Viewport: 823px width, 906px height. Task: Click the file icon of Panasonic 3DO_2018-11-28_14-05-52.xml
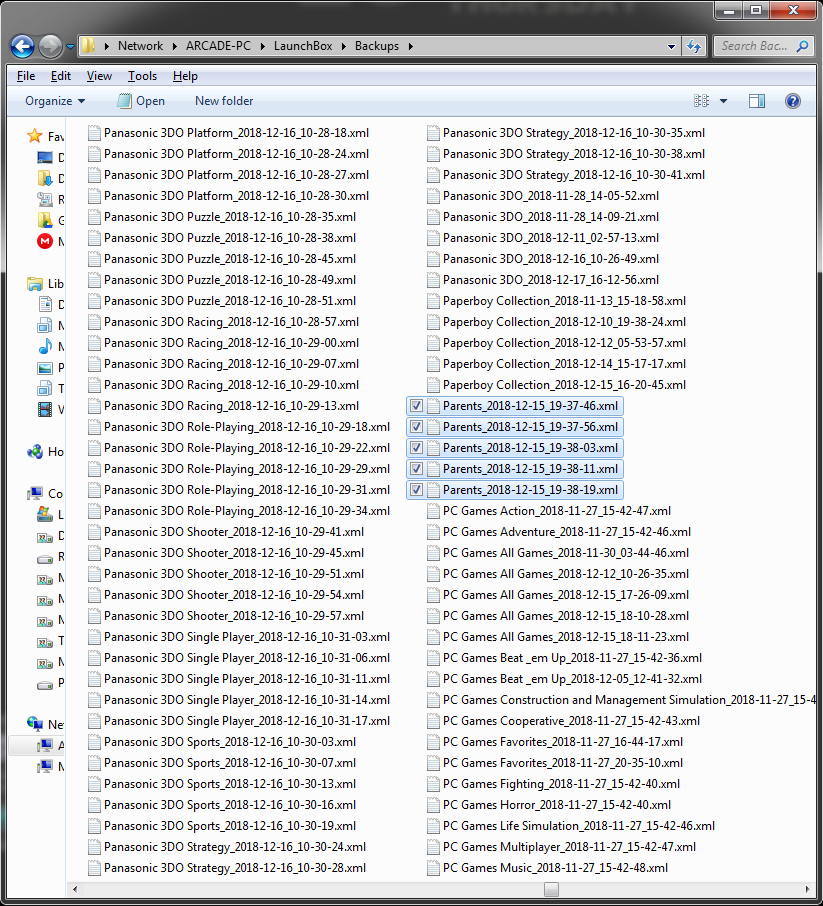[x=432, y=196]
